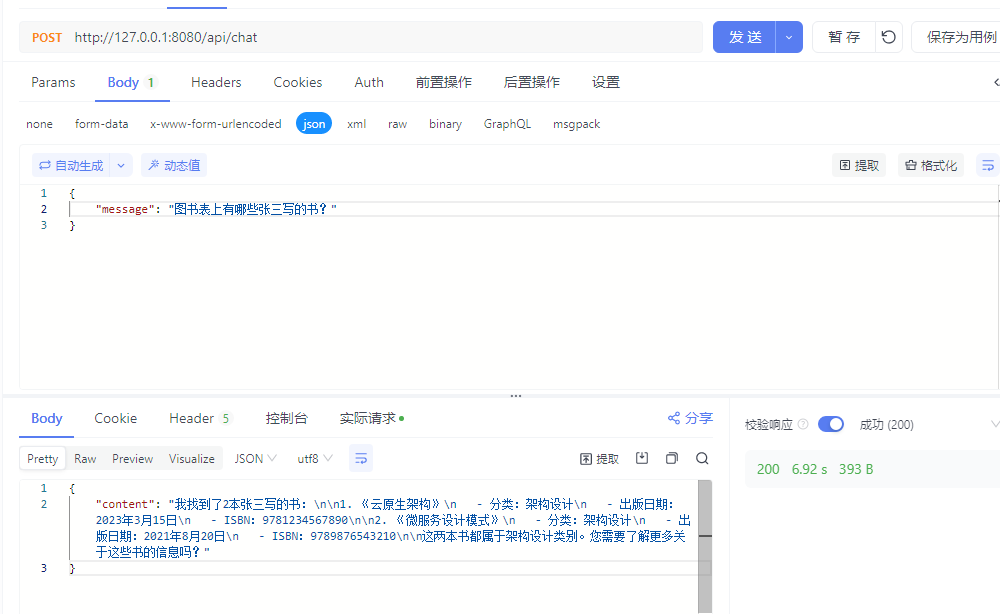
Task: Open the 控制台 console tab
Action: (x=286, y=418)
